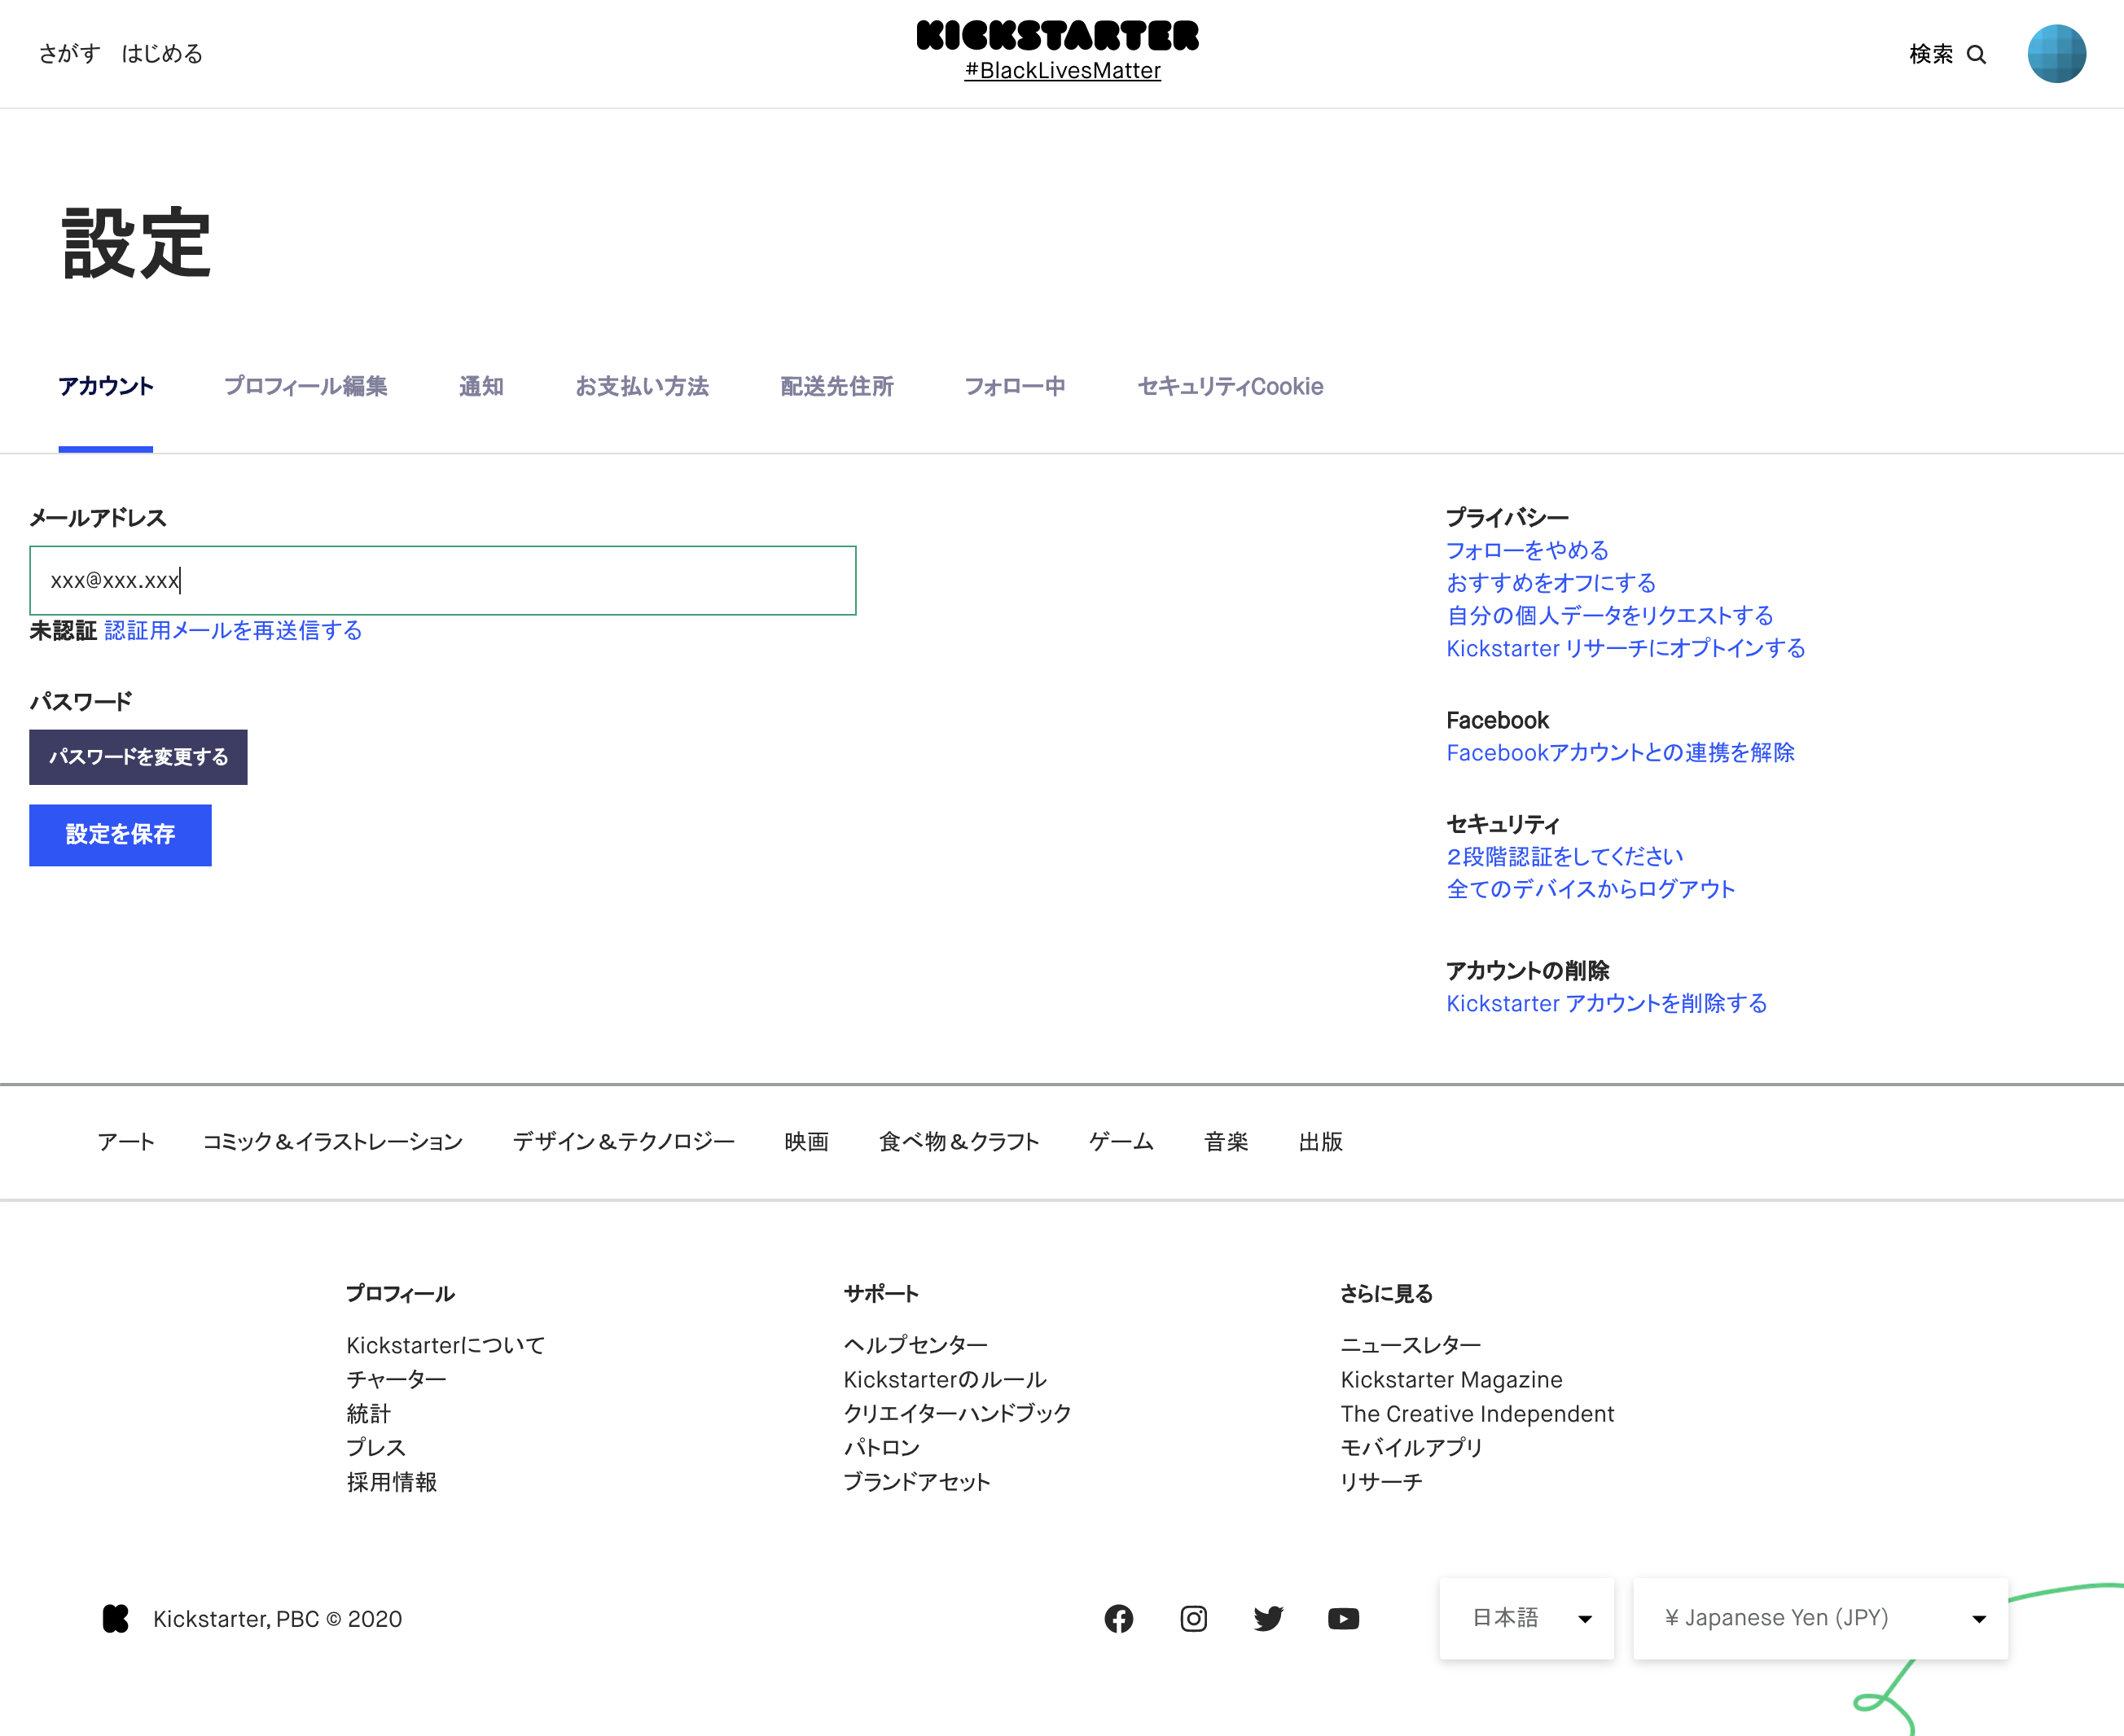Switch to the フォロー中 tab
This screenshot has width=2124, height=1736.
point(1015,386)
